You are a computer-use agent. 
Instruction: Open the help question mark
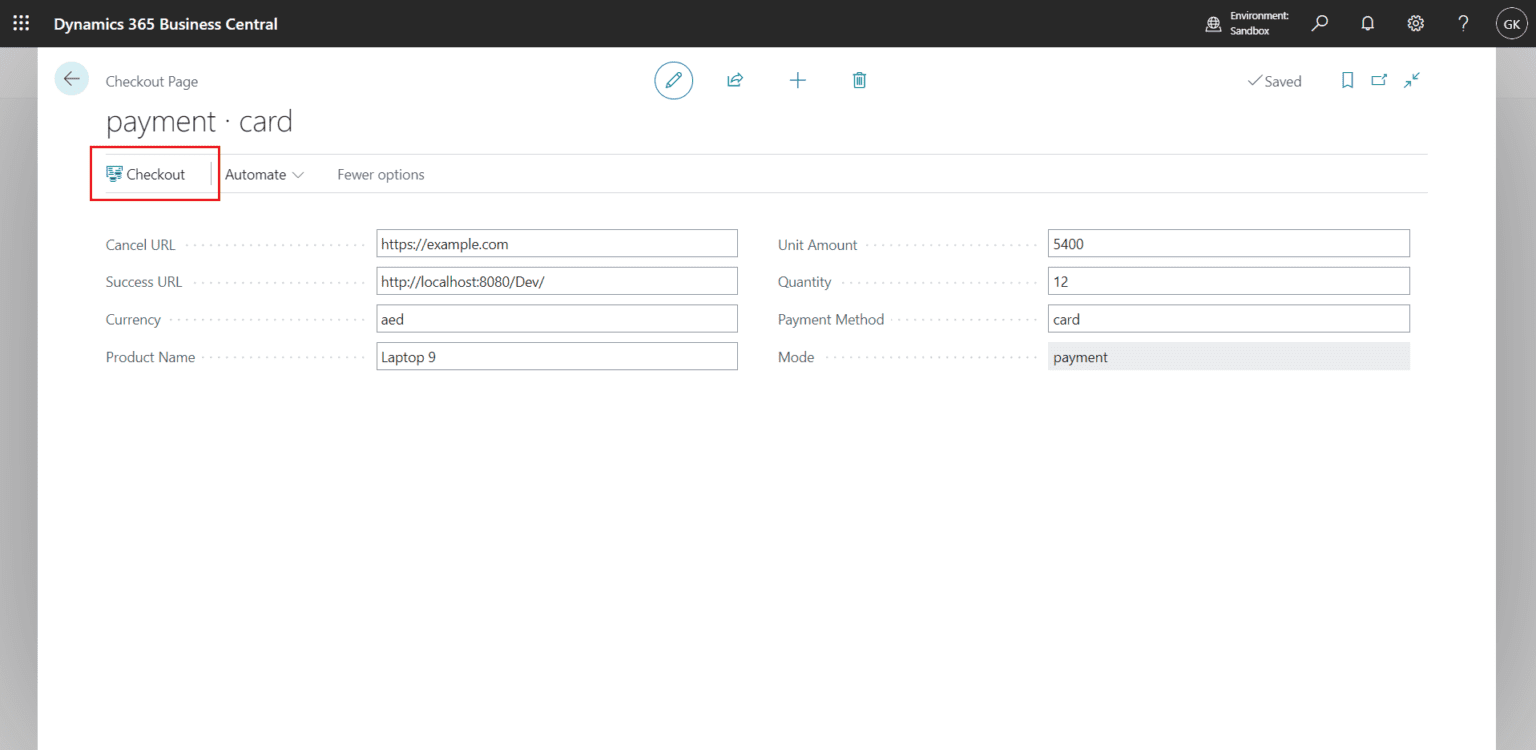tap(1462, 22)
